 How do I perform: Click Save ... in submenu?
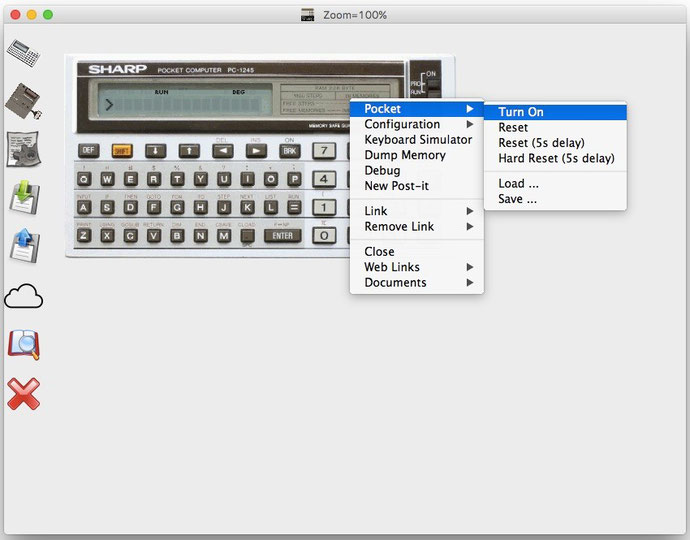coord(555,199)
